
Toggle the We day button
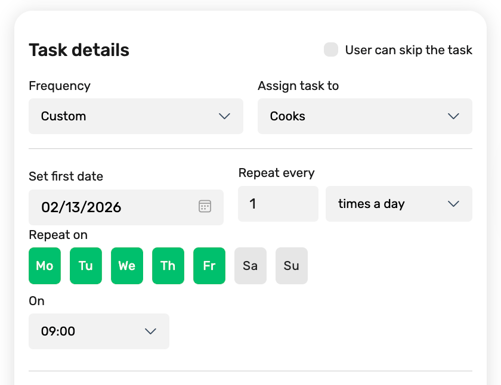click(x=127, y=266)
